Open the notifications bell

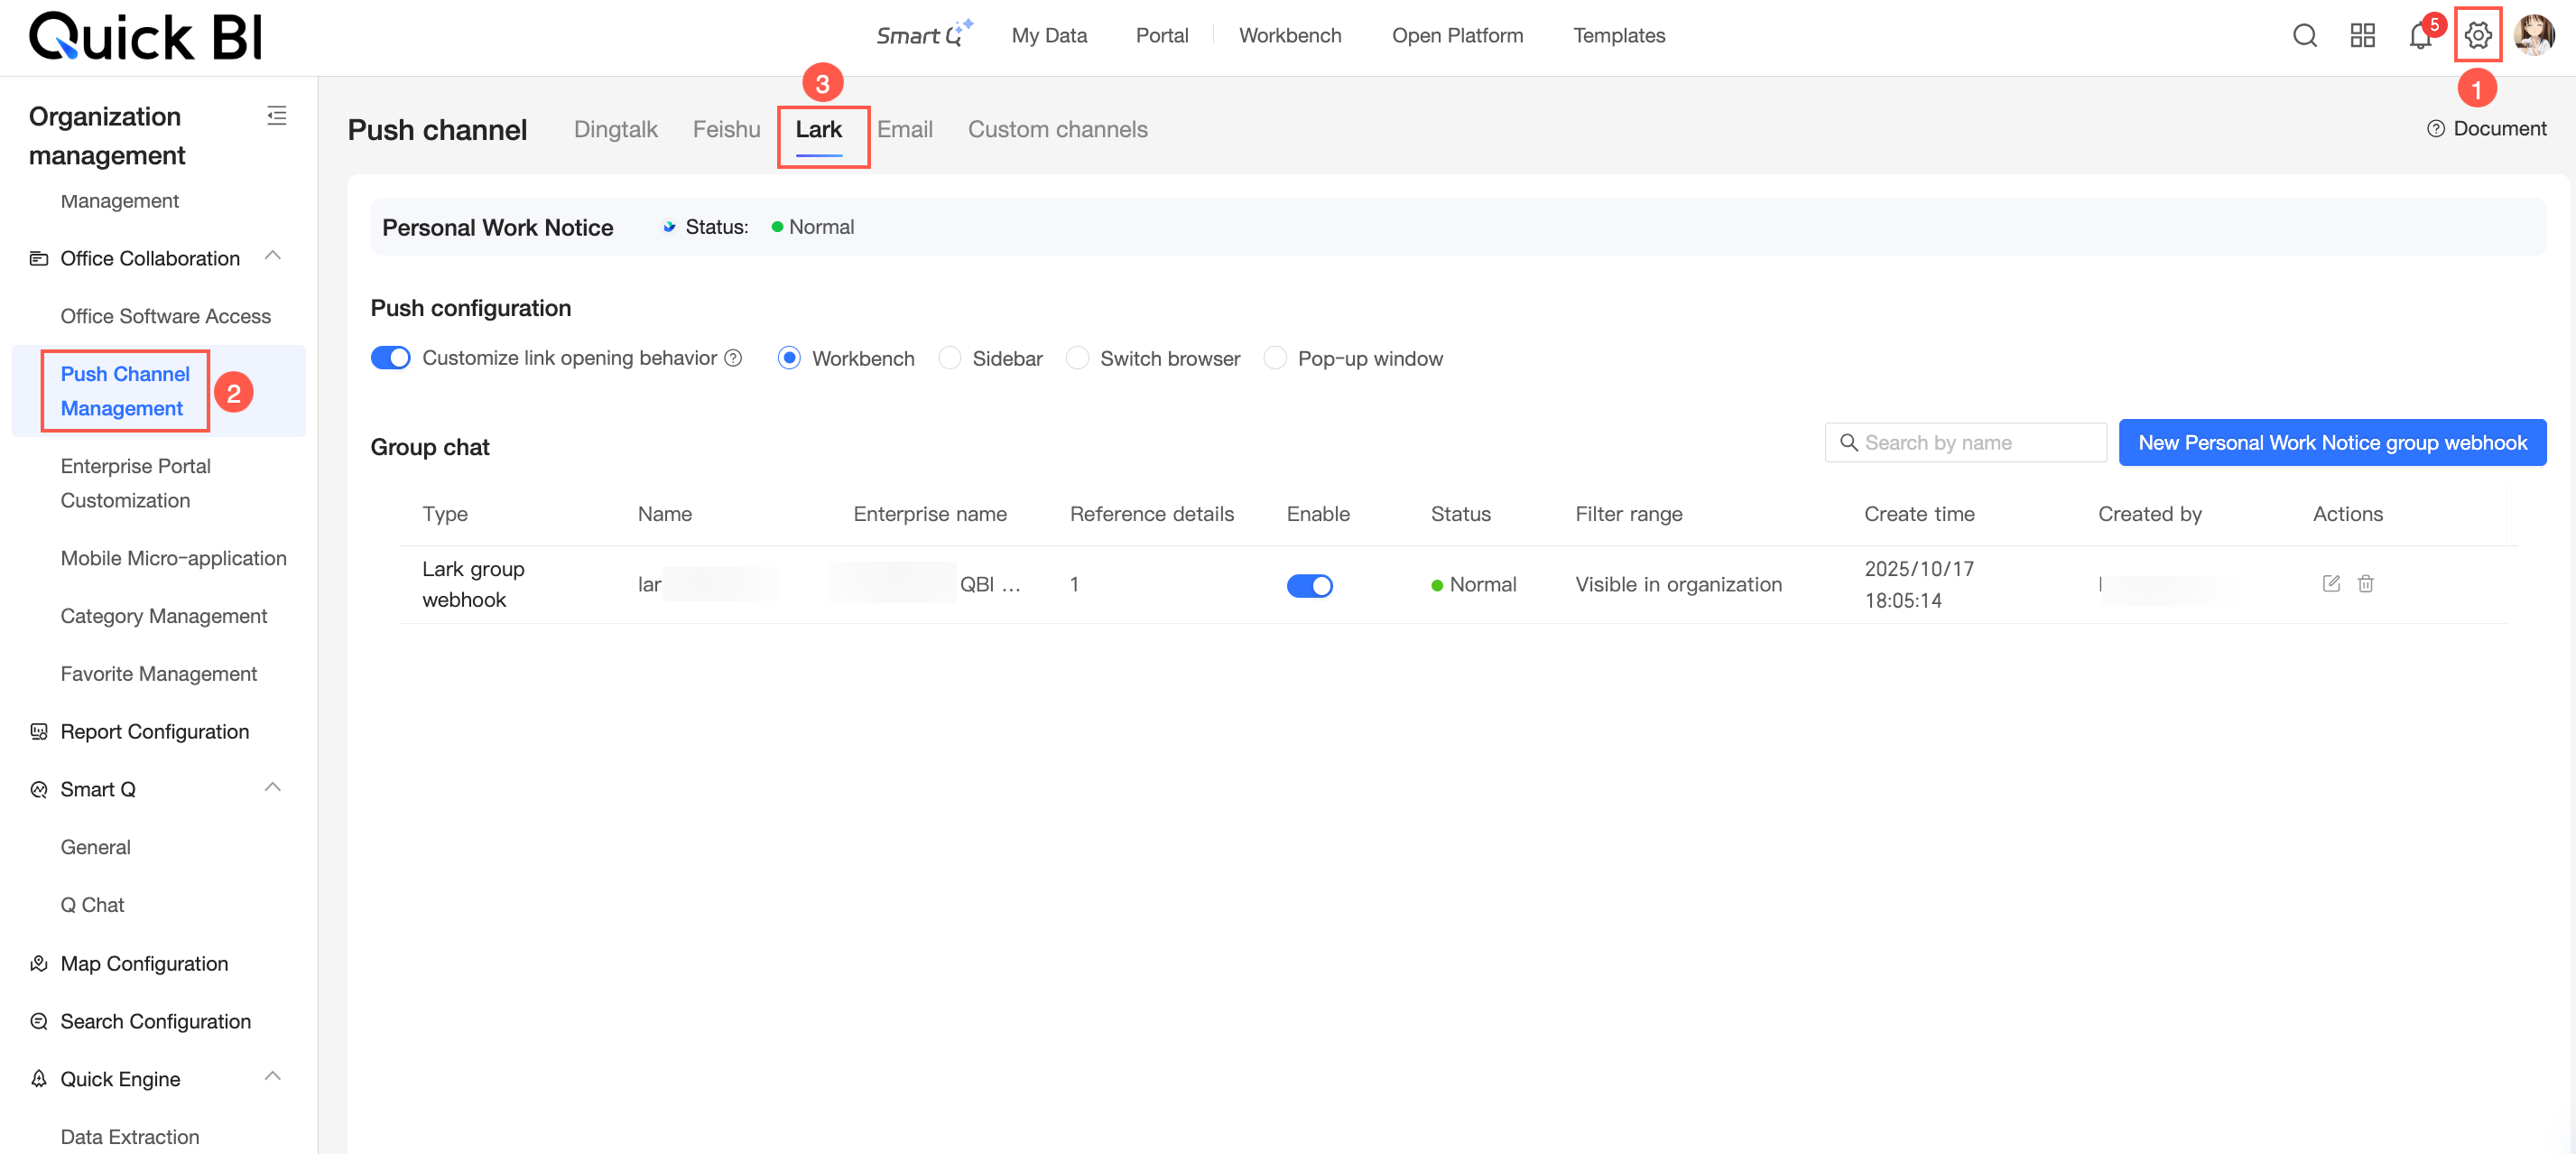(2420, 36)
